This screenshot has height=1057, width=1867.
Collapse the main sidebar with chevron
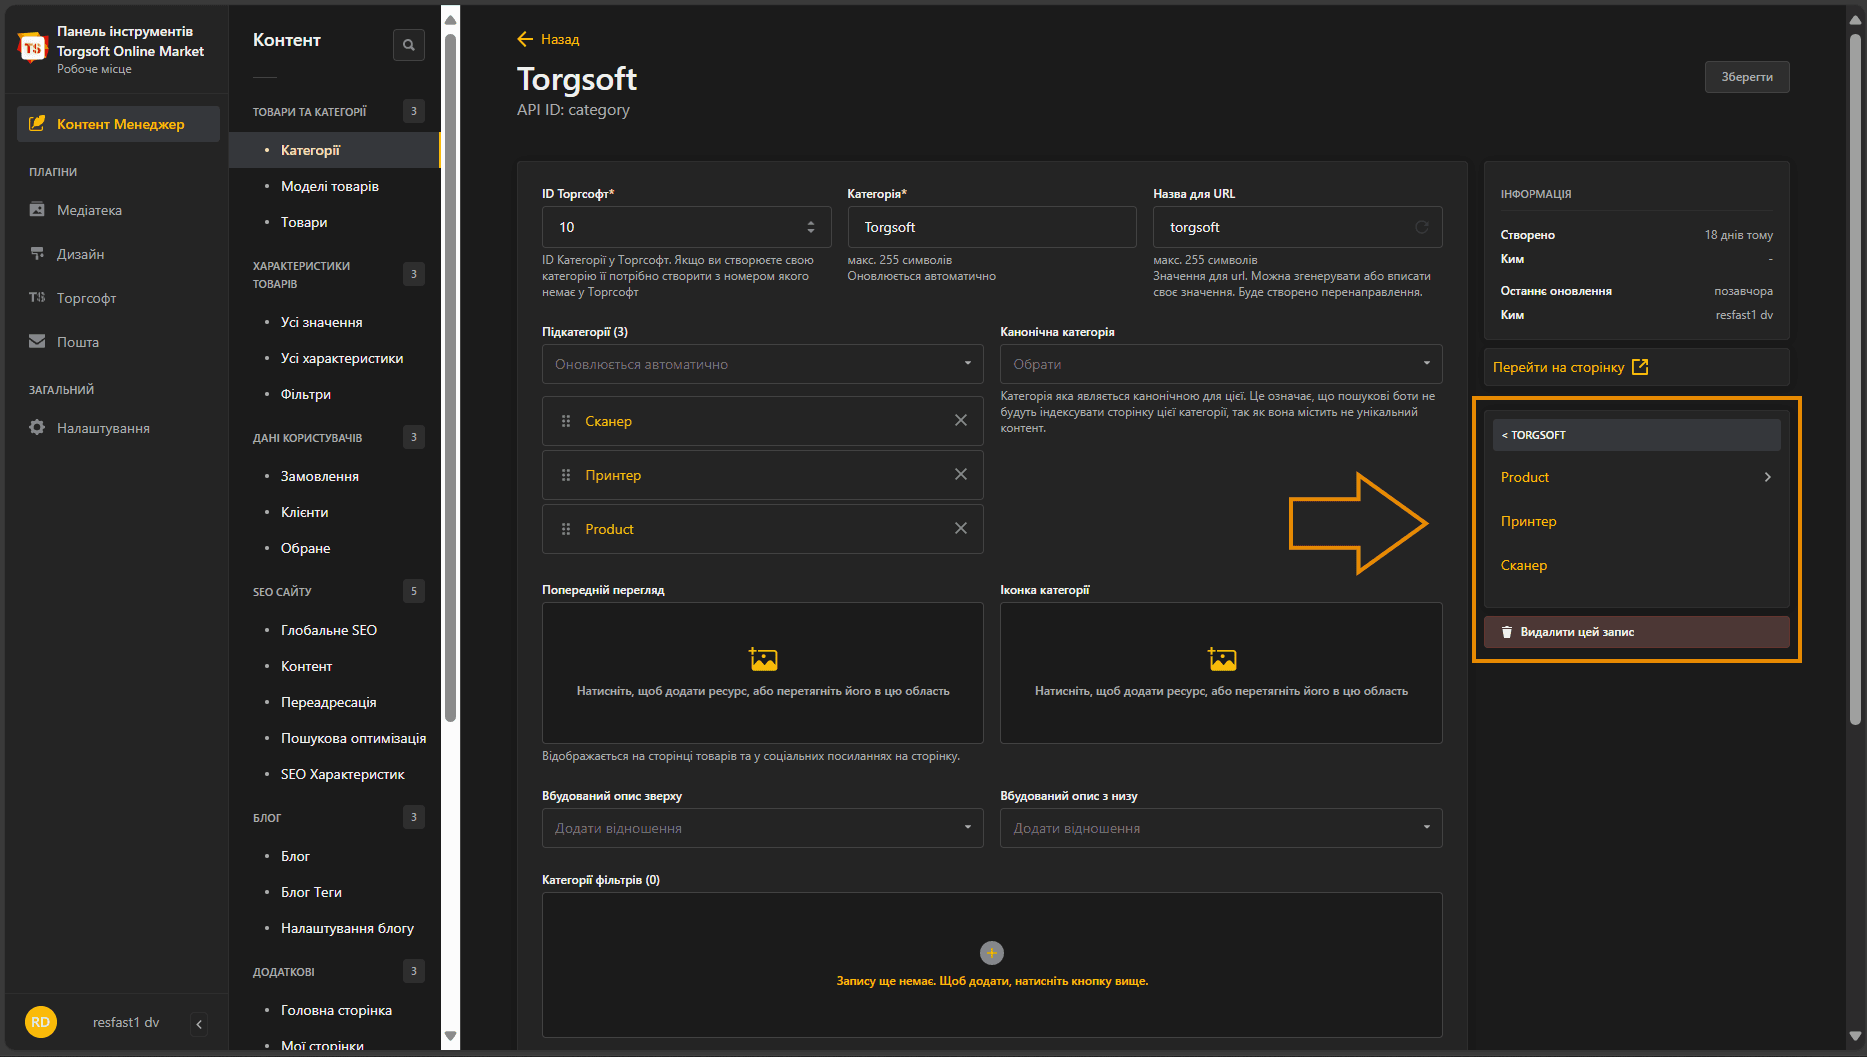pyautogui.click(x=199, y=1023)
